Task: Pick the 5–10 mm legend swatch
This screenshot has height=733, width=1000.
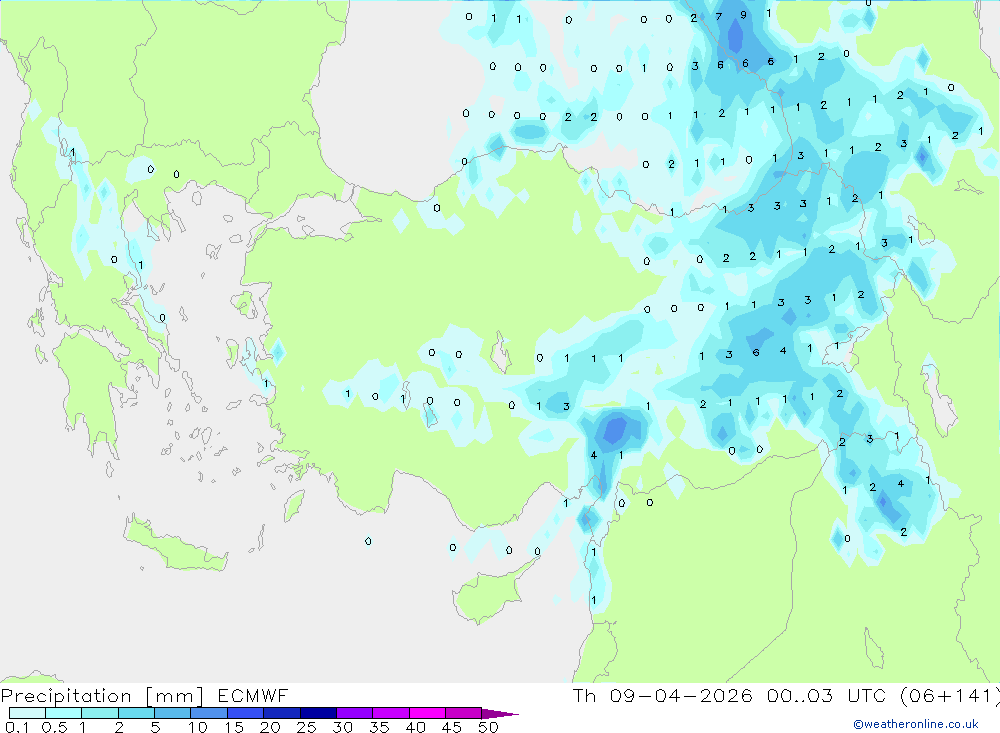Action: click(x=172, y=713)
